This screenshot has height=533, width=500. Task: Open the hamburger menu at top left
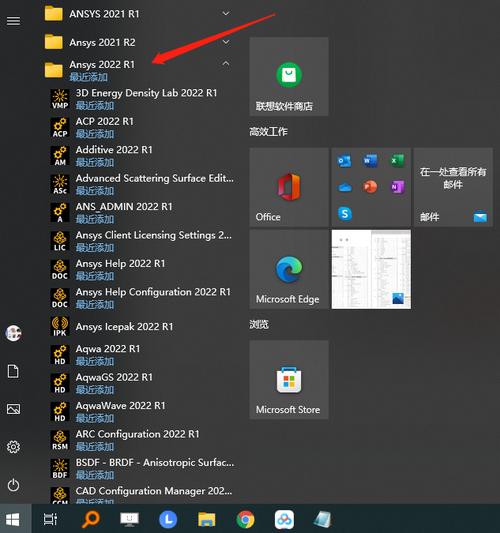[13, 21]
